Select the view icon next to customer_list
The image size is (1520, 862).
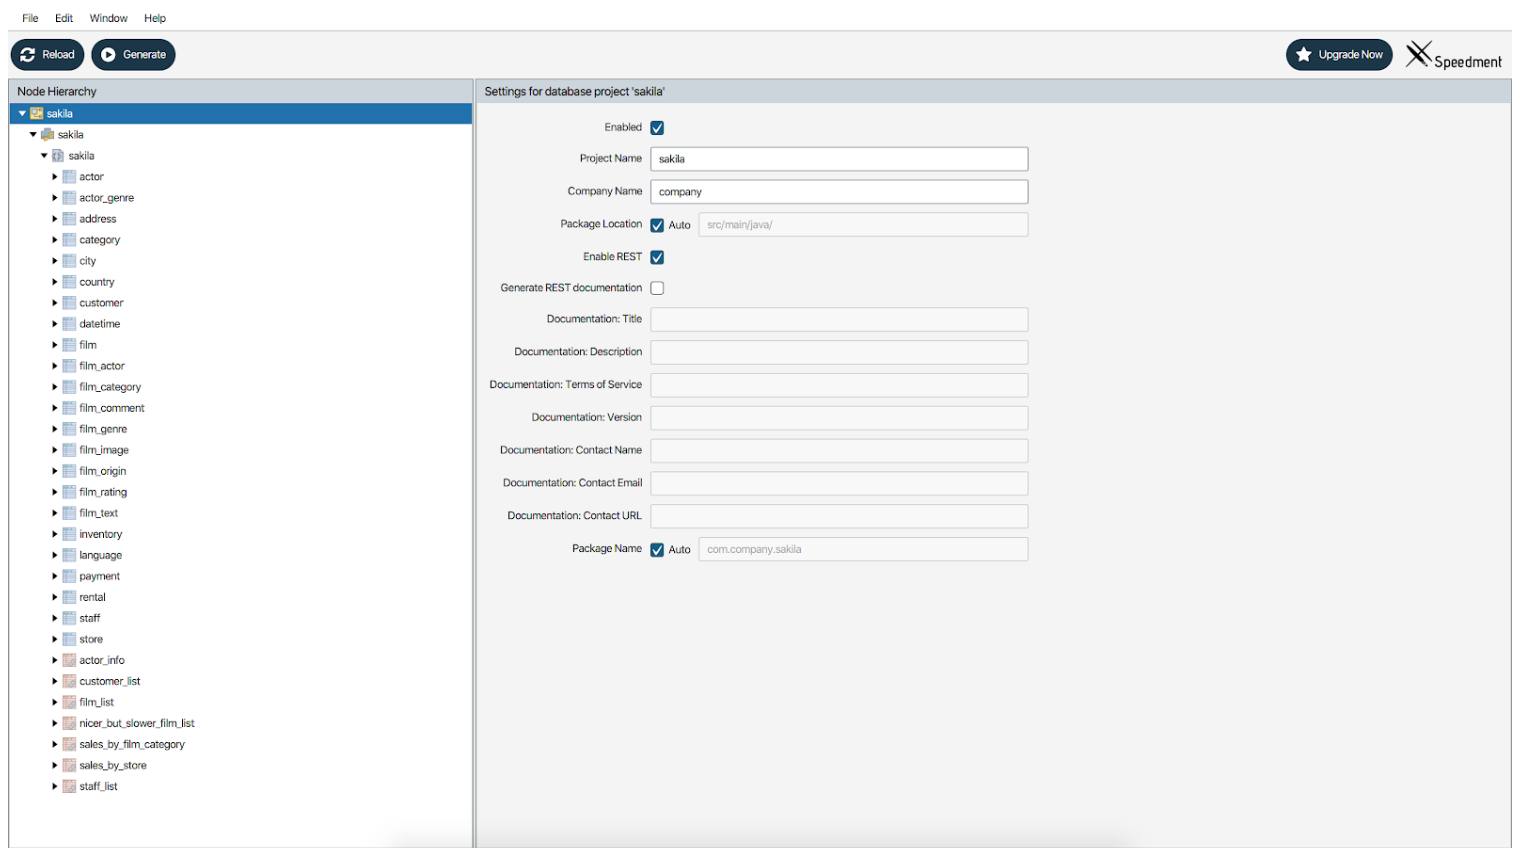point(68,681)
